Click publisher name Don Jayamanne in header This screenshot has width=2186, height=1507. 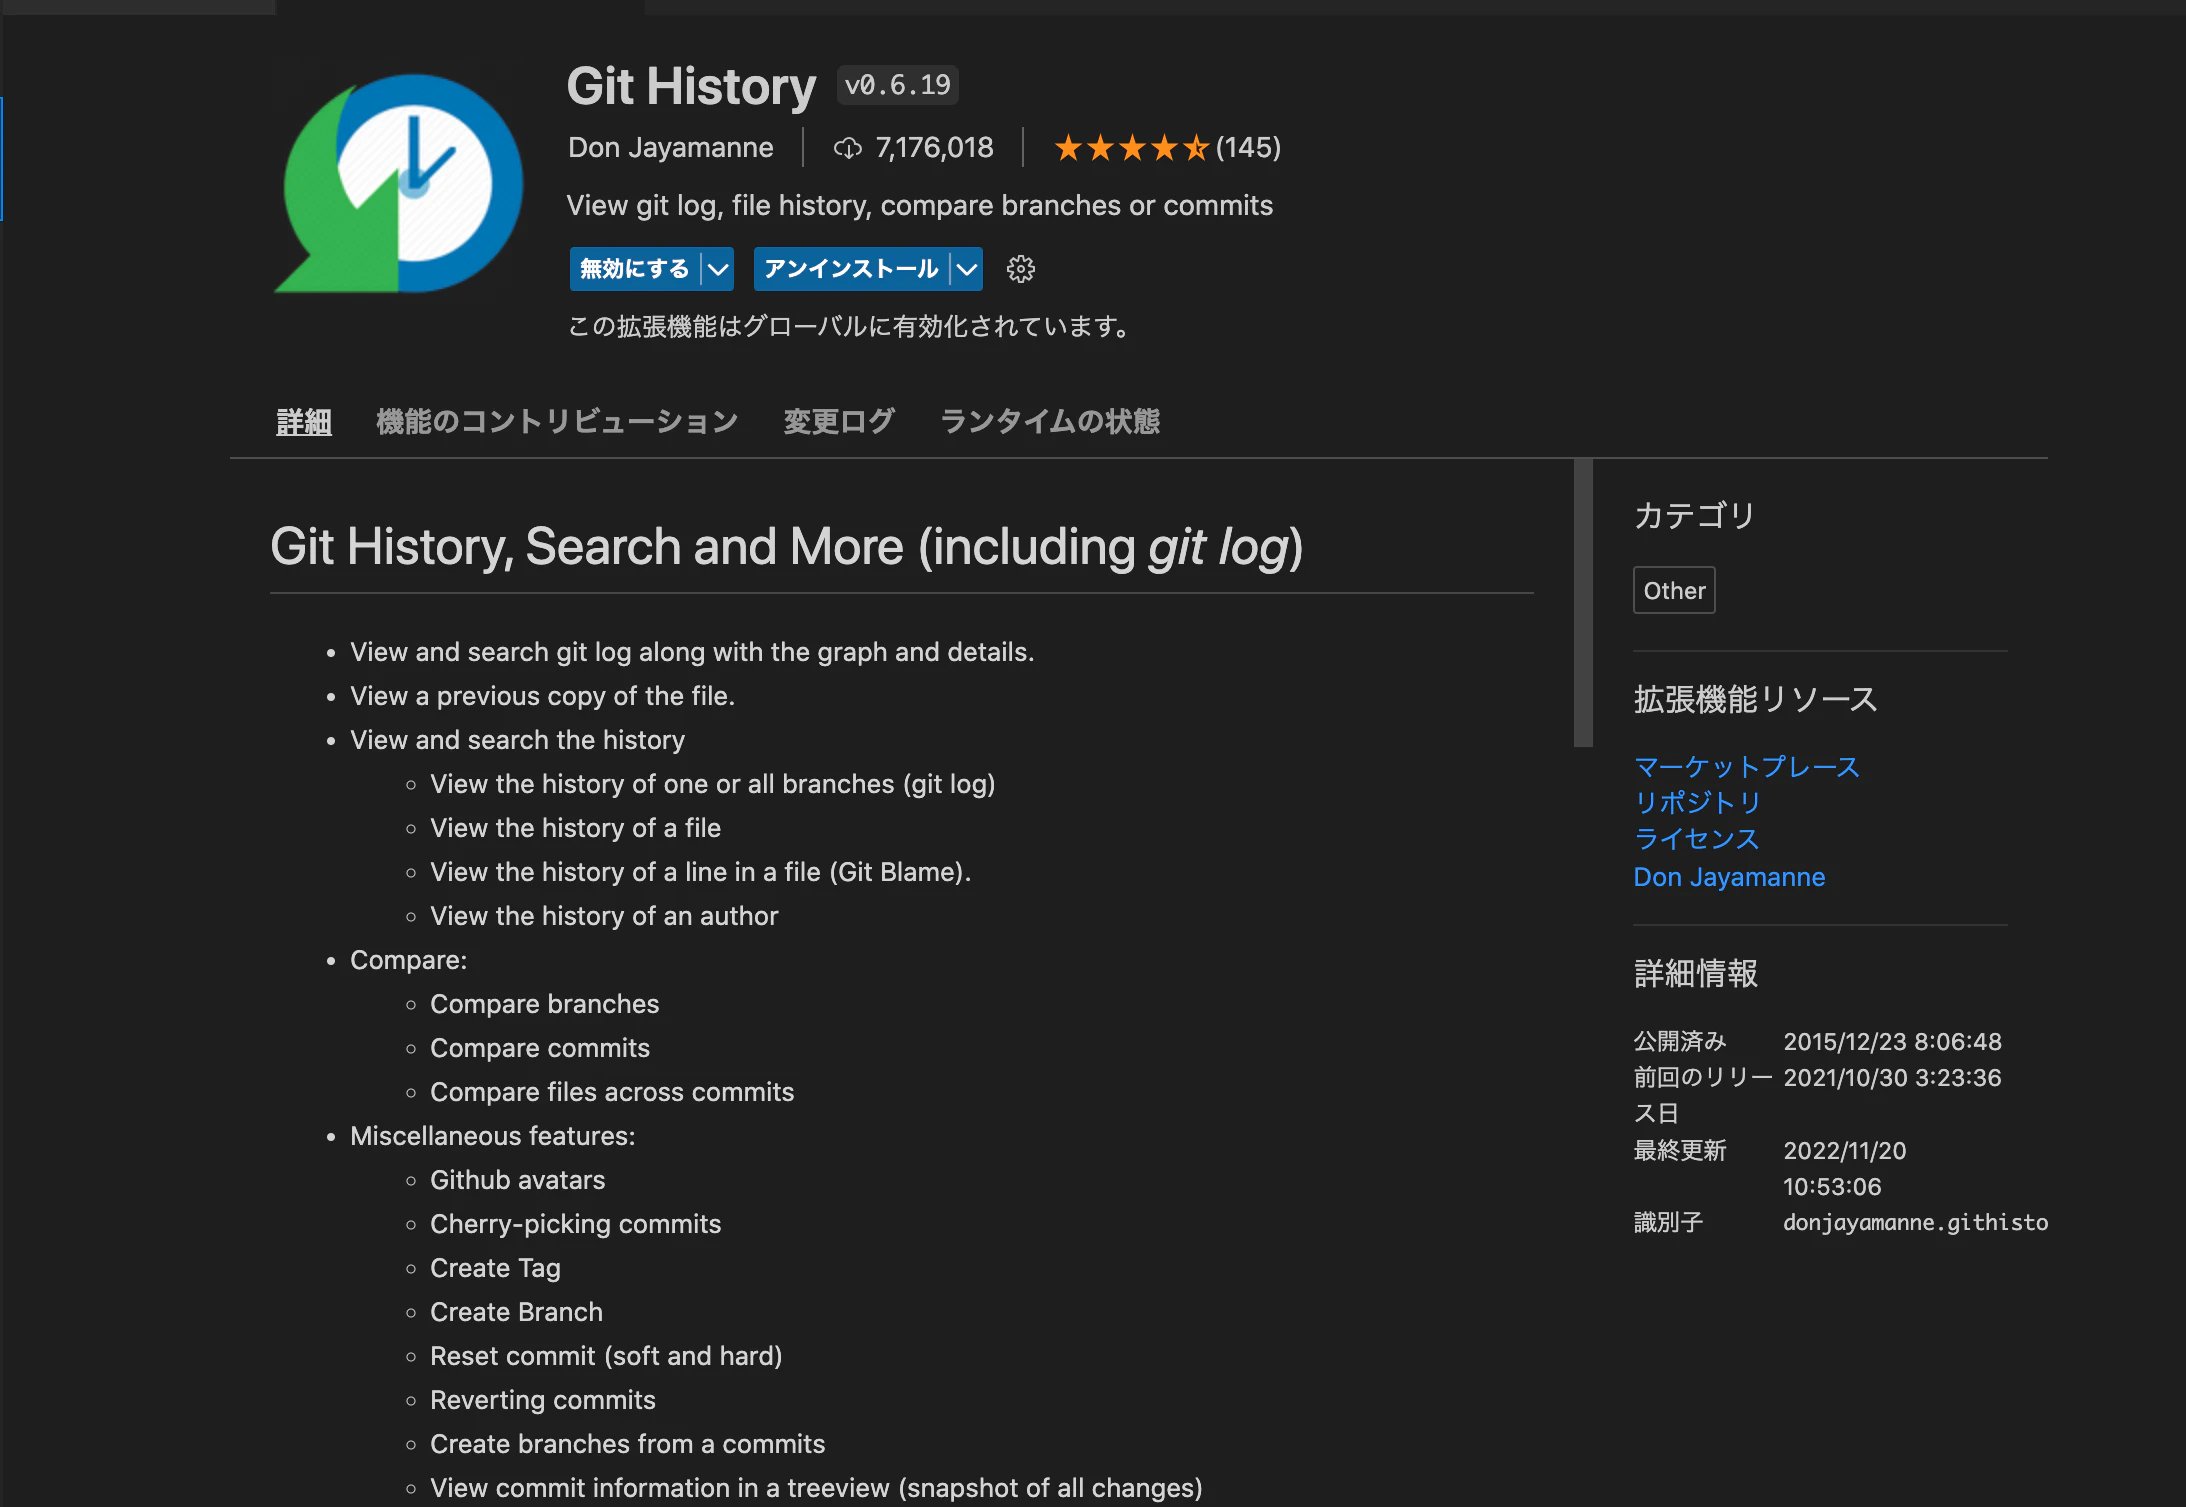[x=671, y=148]
